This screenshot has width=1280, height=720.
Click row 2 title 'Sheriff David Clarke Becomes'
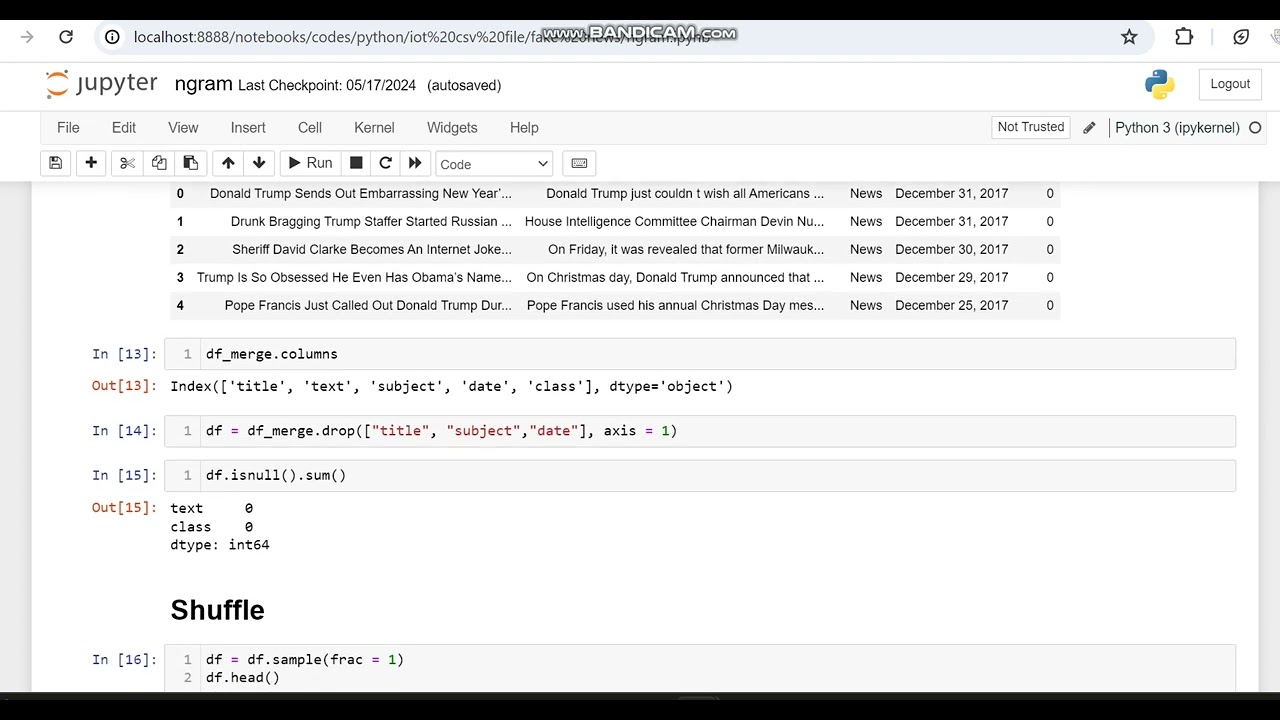pos(372,249)
